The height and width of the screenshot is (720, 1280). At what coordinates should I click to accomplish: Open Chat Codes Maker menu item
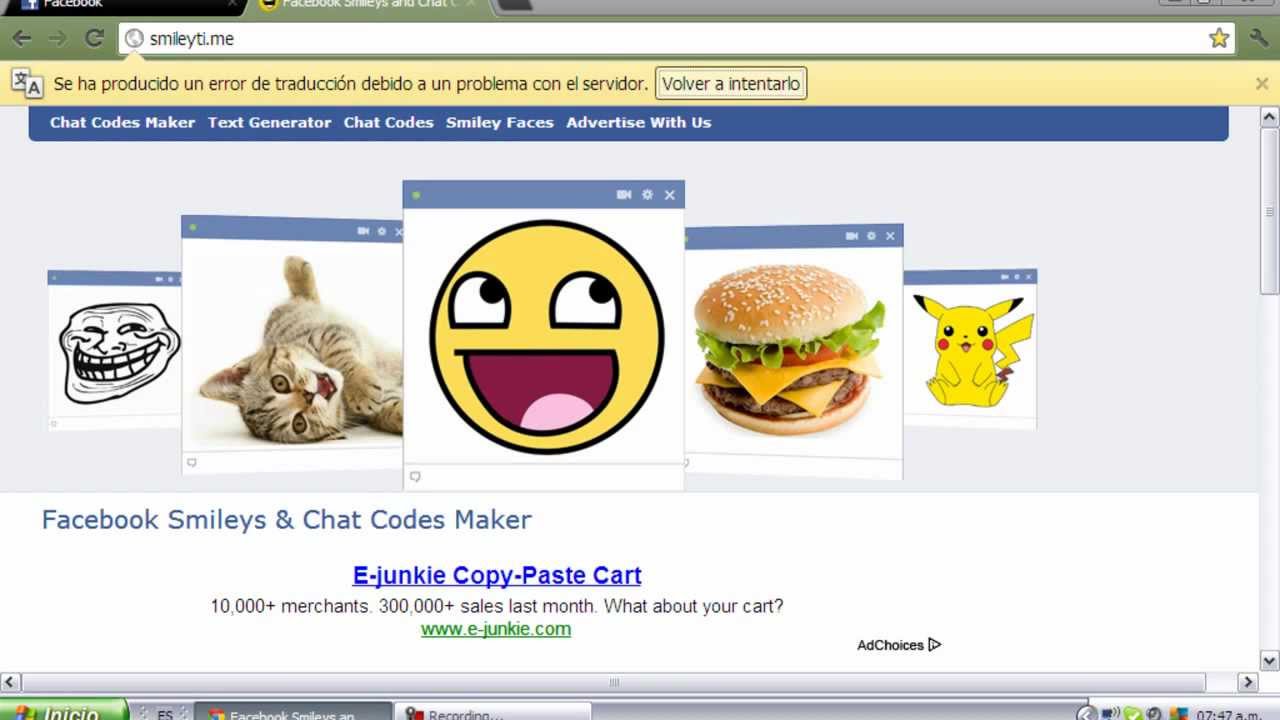[123, 123]
